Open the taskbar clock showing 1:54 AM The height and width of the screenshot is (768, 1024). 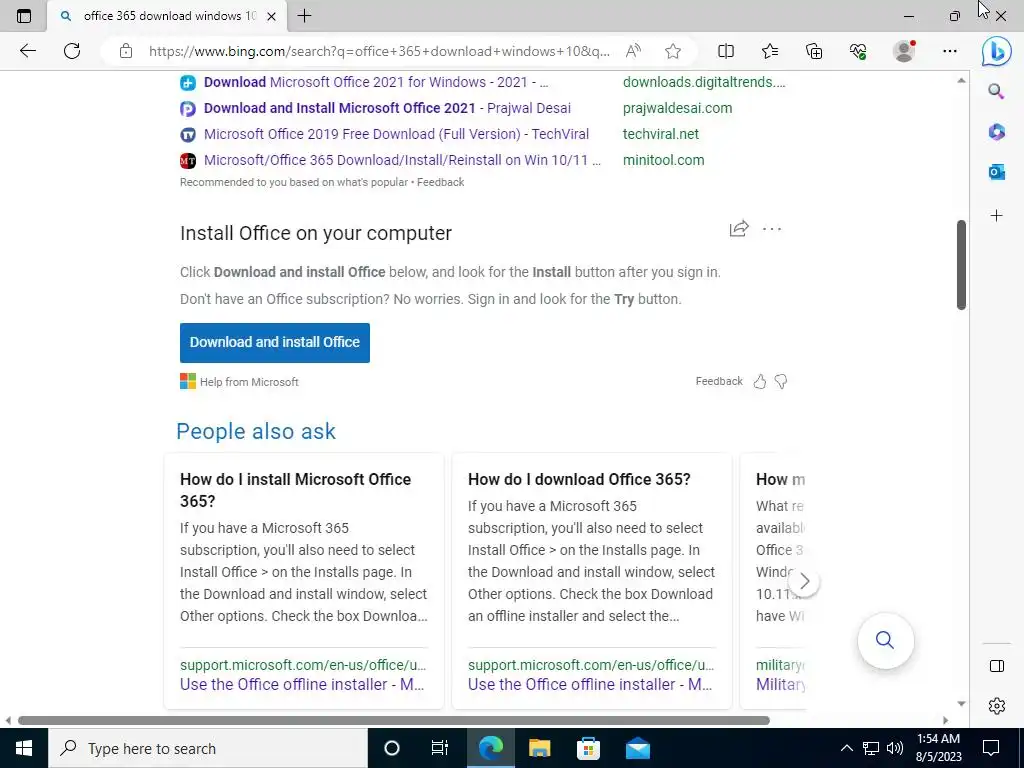coord(938,748)
